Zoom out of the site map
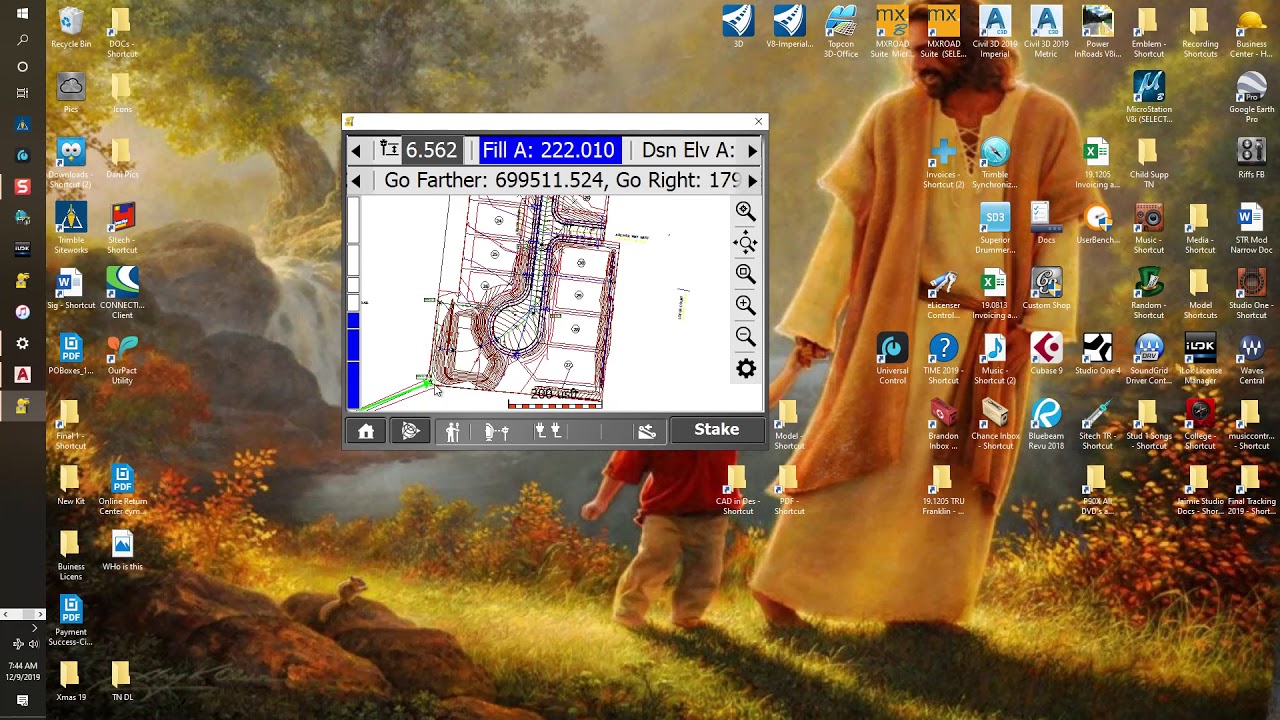The height and width of the screenshot is (720, 1280). [x=745, y=337]
